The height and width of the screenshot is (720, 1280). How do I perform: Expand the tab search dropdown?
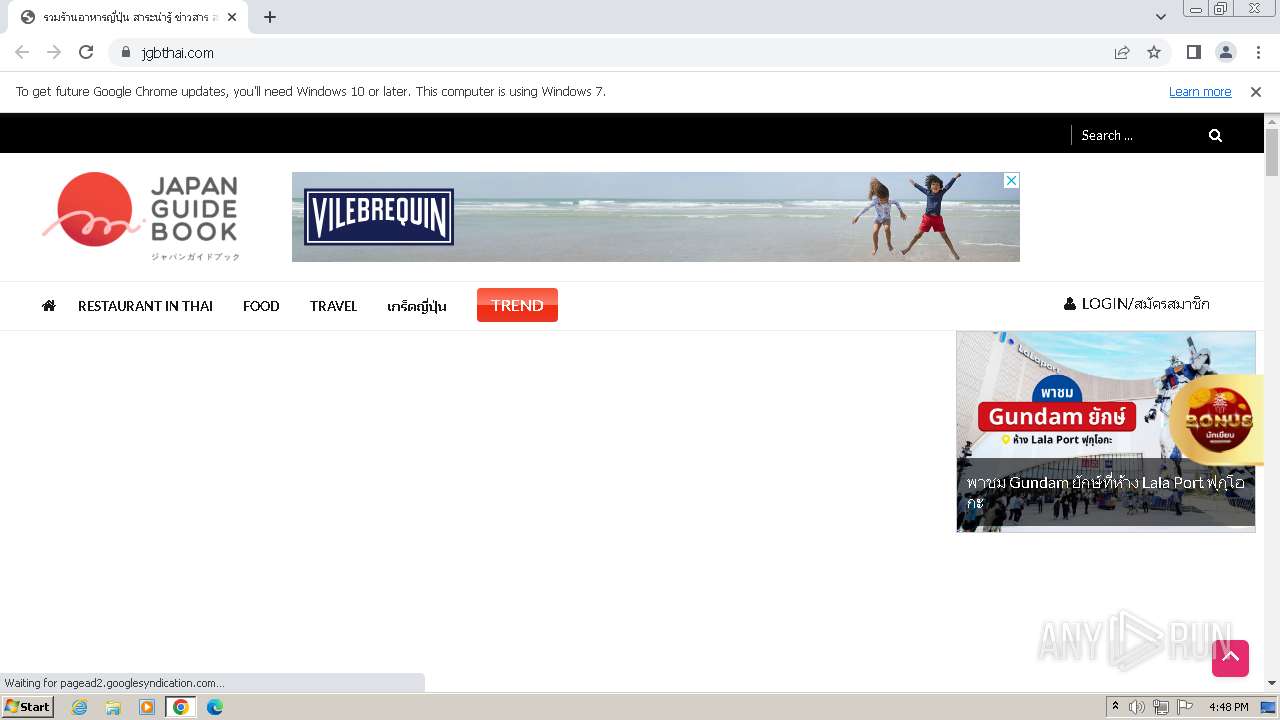[x=1160, y=17]
